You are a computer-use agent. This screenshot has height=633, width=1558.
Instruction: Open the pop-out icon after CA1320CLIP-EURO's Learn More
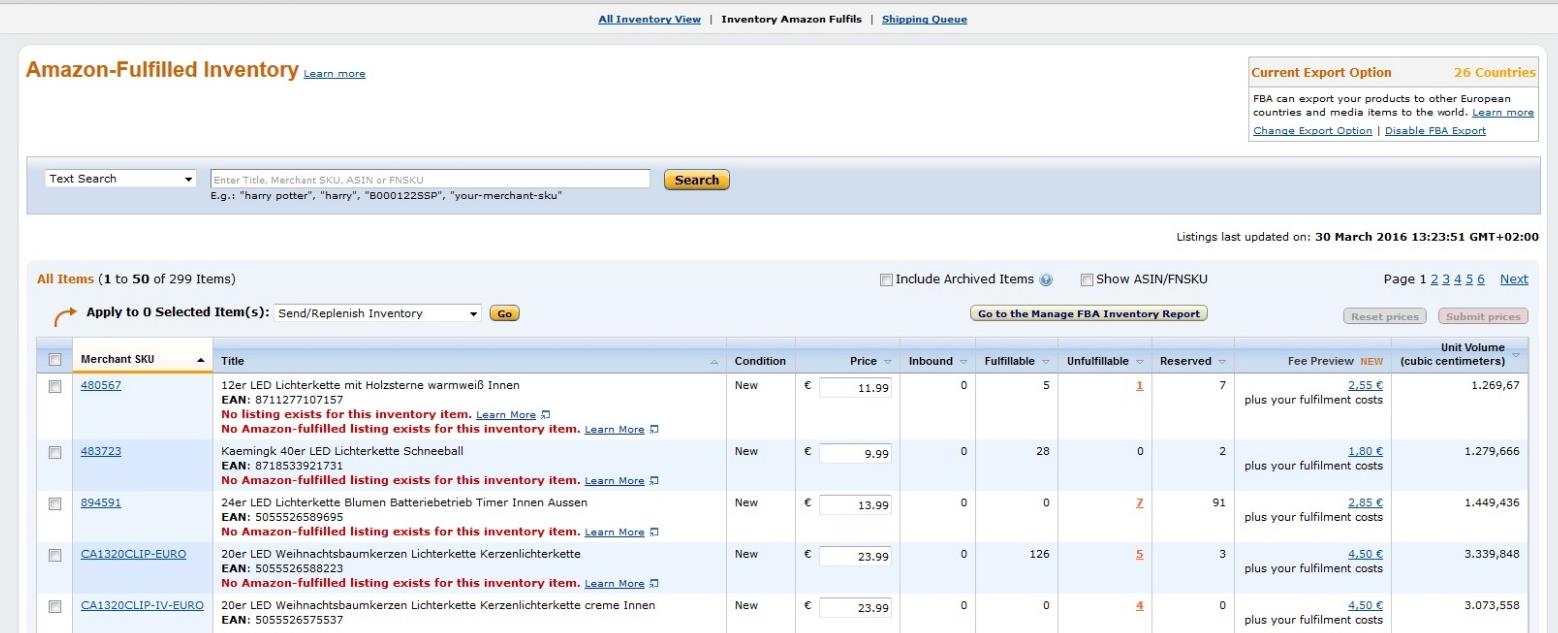(654, 584)
